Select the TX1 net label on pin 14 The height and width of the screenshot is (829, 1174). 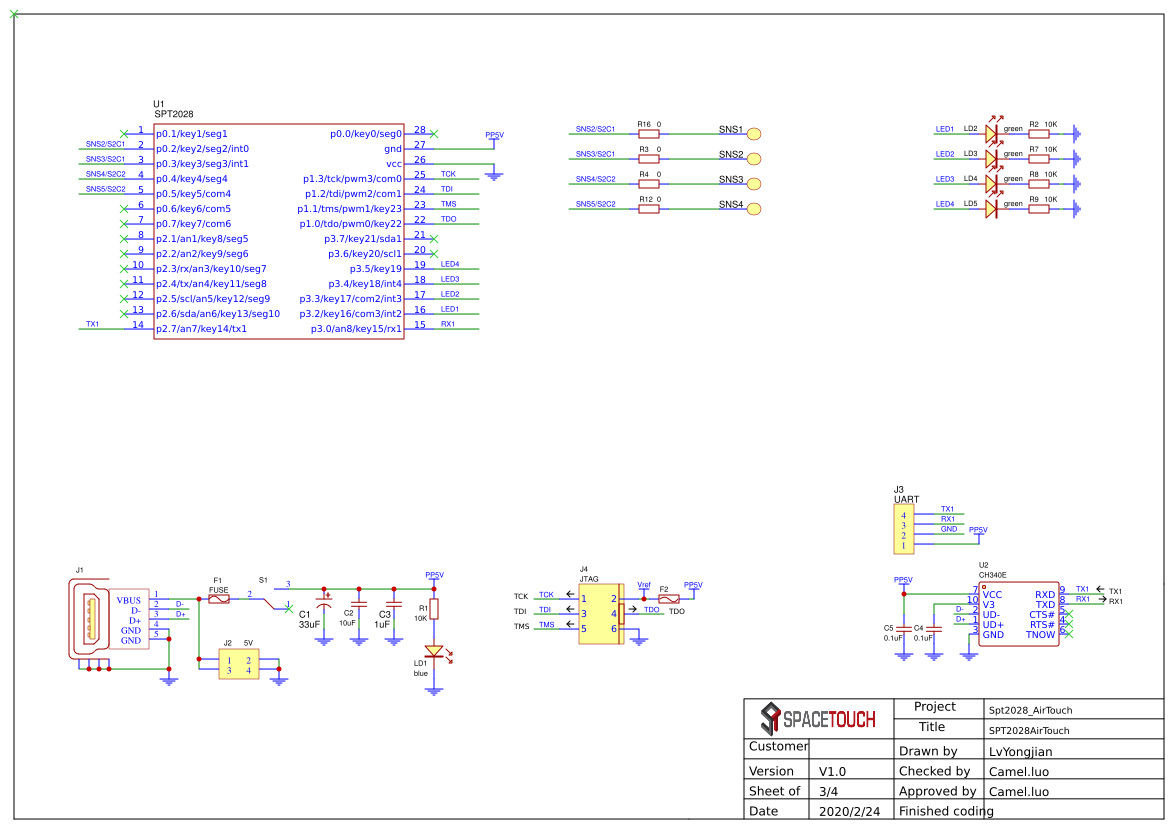[93, 324]
